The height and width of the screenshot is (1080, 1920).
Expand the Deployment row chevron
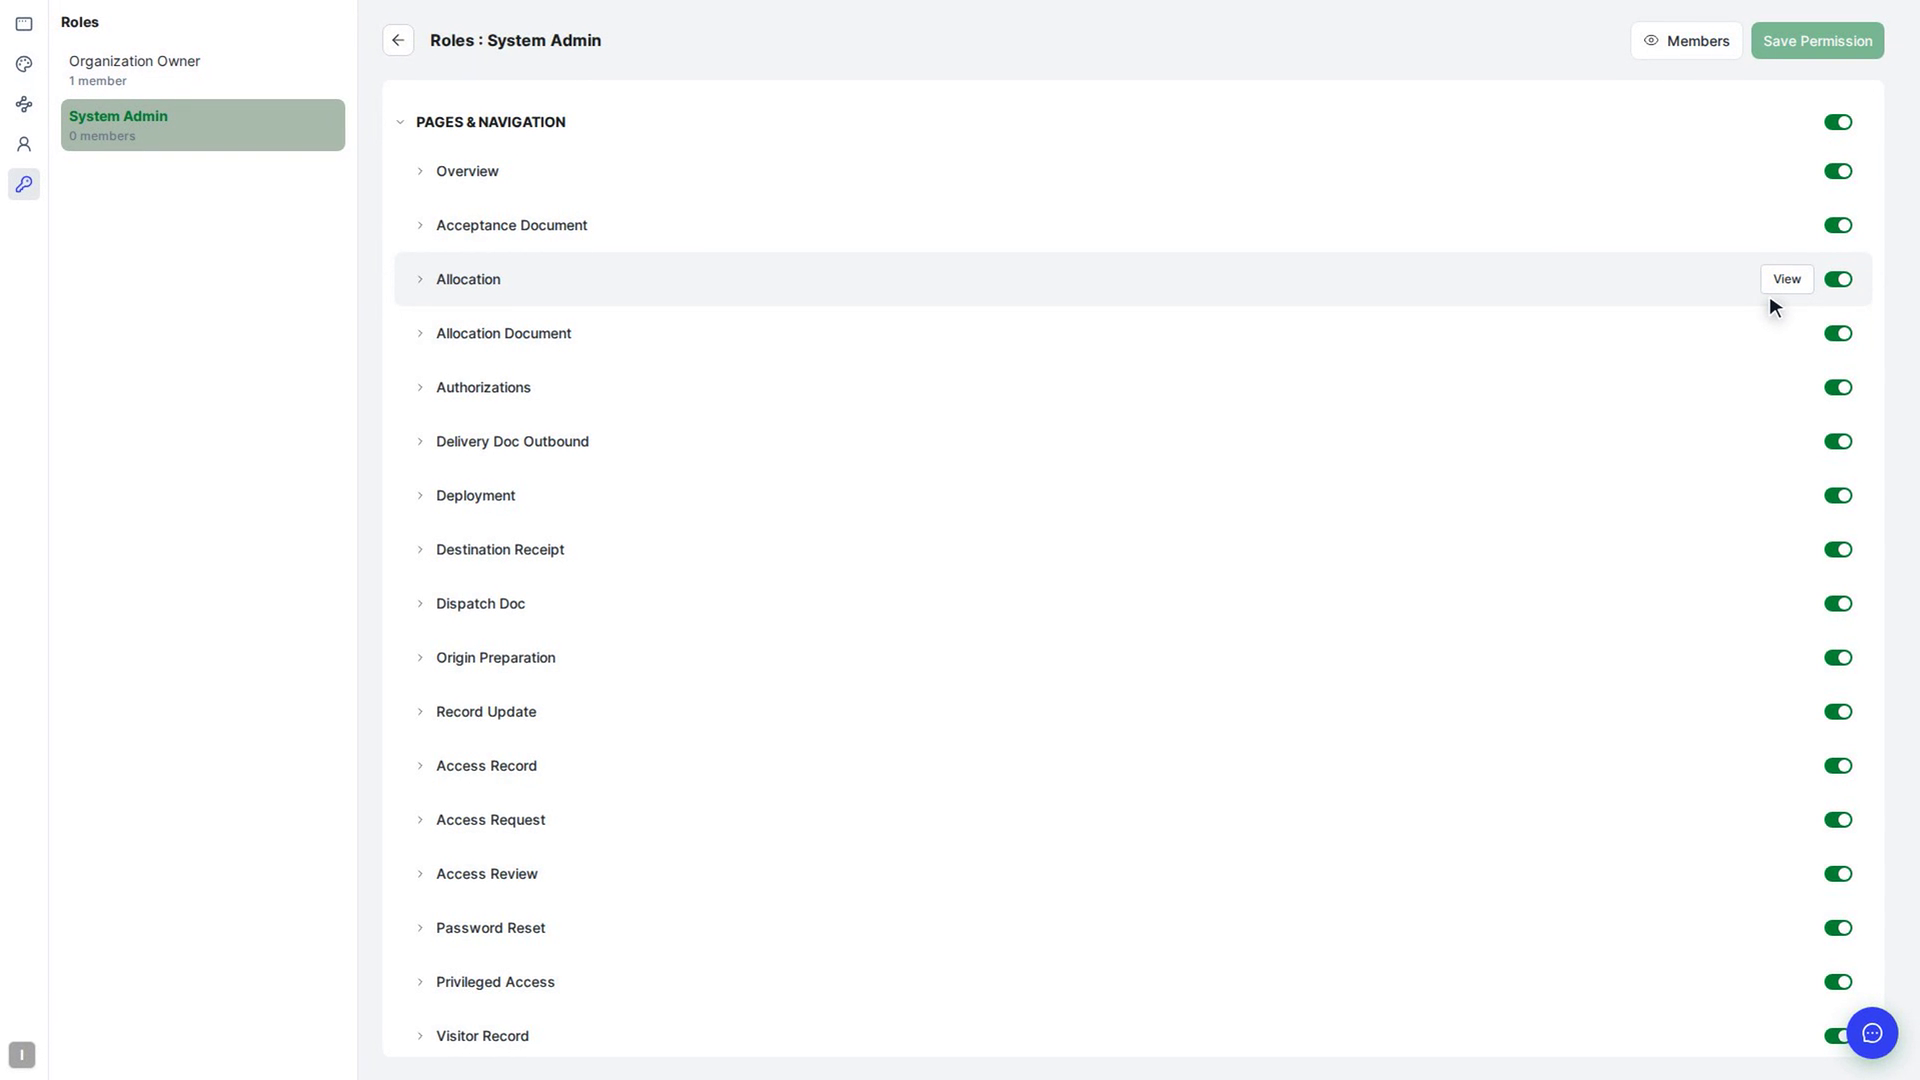point(420,495)
